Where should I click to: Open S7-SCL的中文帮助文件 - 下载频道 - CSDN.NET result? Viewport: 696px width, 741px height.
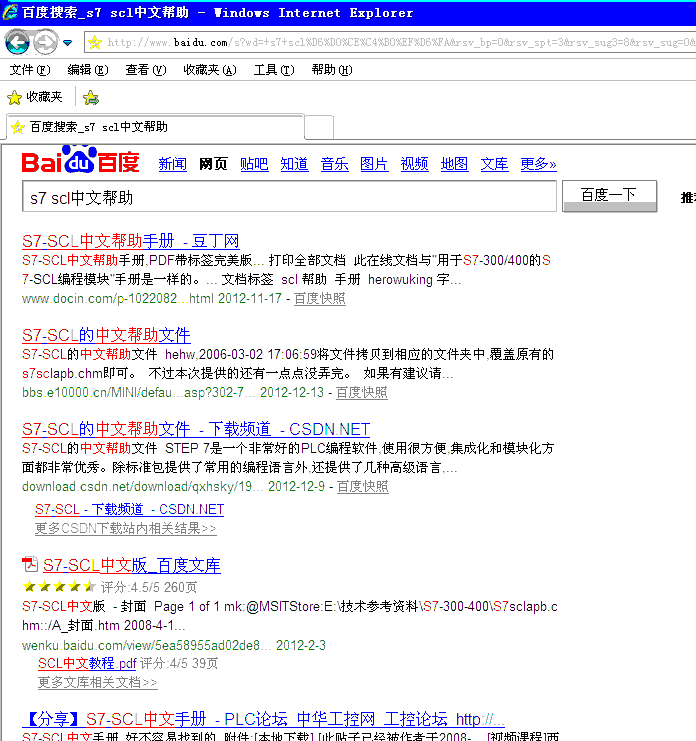(196, 429)
